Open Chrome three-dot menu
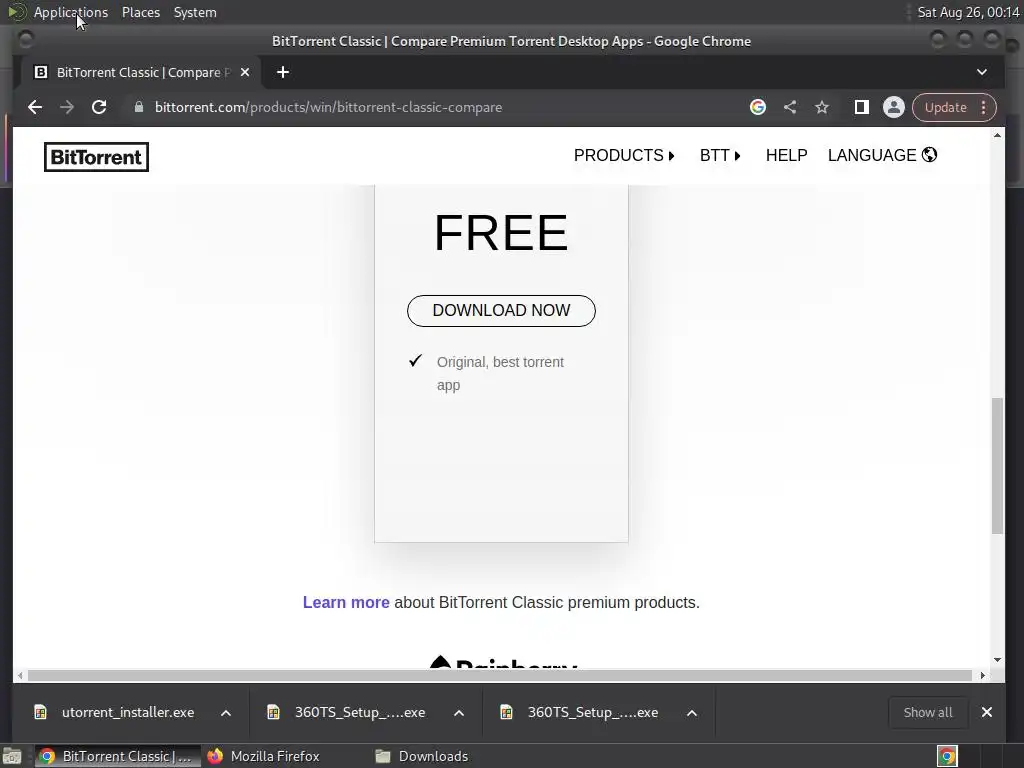Screen dimensions: 1024x768 click(984, 107)
